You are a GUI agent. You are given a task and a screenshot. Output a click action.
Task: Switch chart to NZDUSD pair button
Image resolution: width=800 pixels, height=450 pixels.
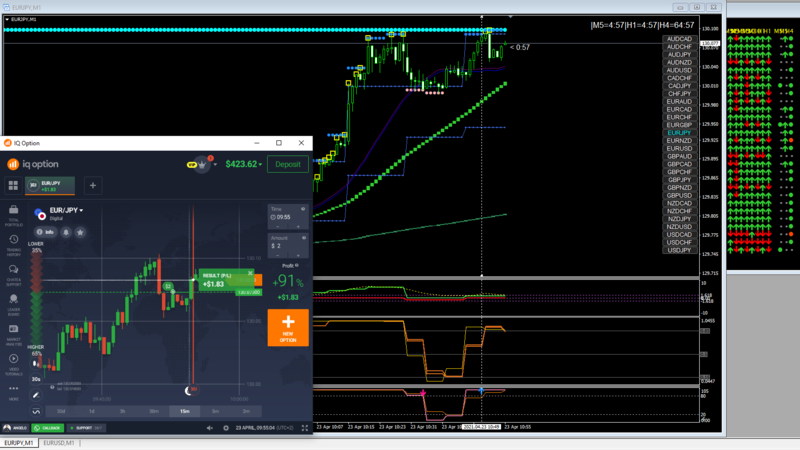[x=679, y=227]
